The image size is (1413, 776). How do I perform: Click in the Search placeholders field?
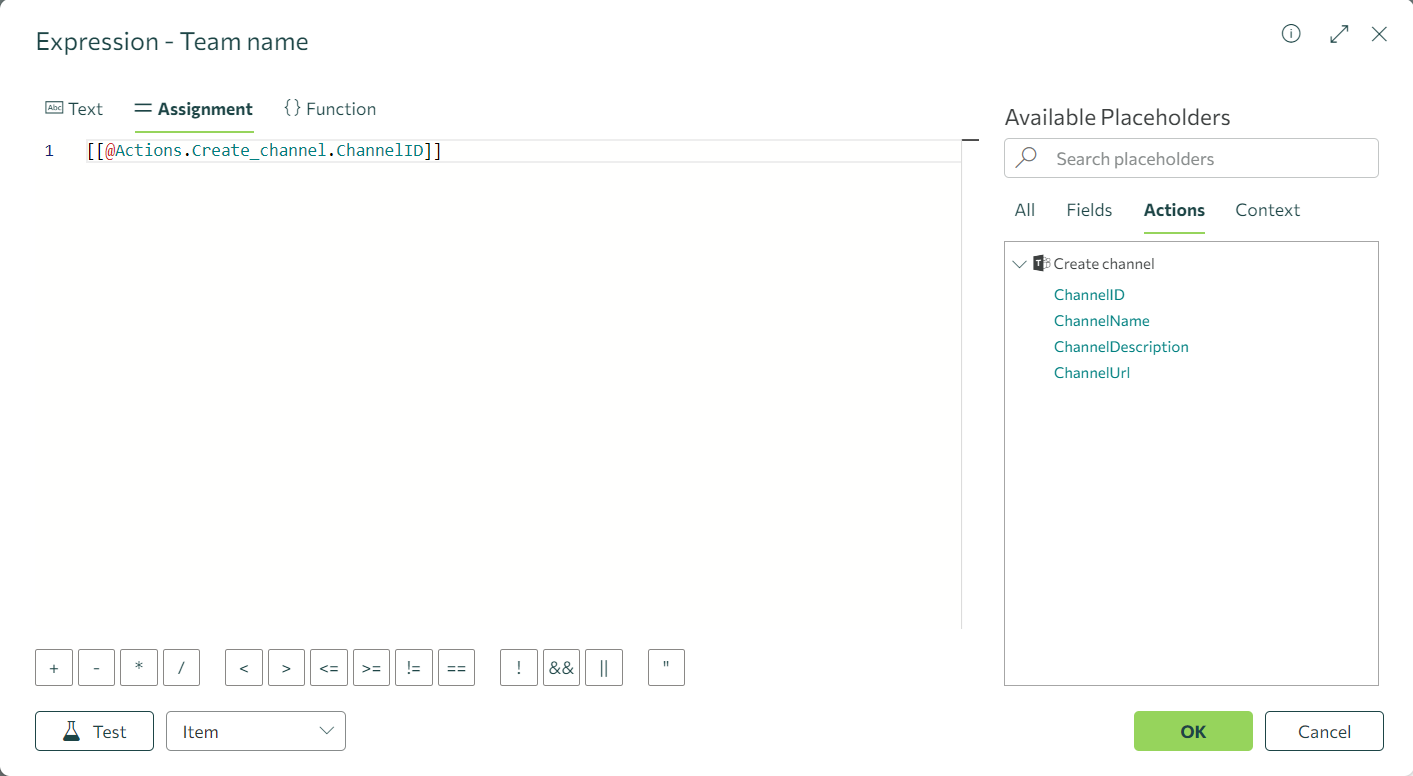[x=1191, y=158]
